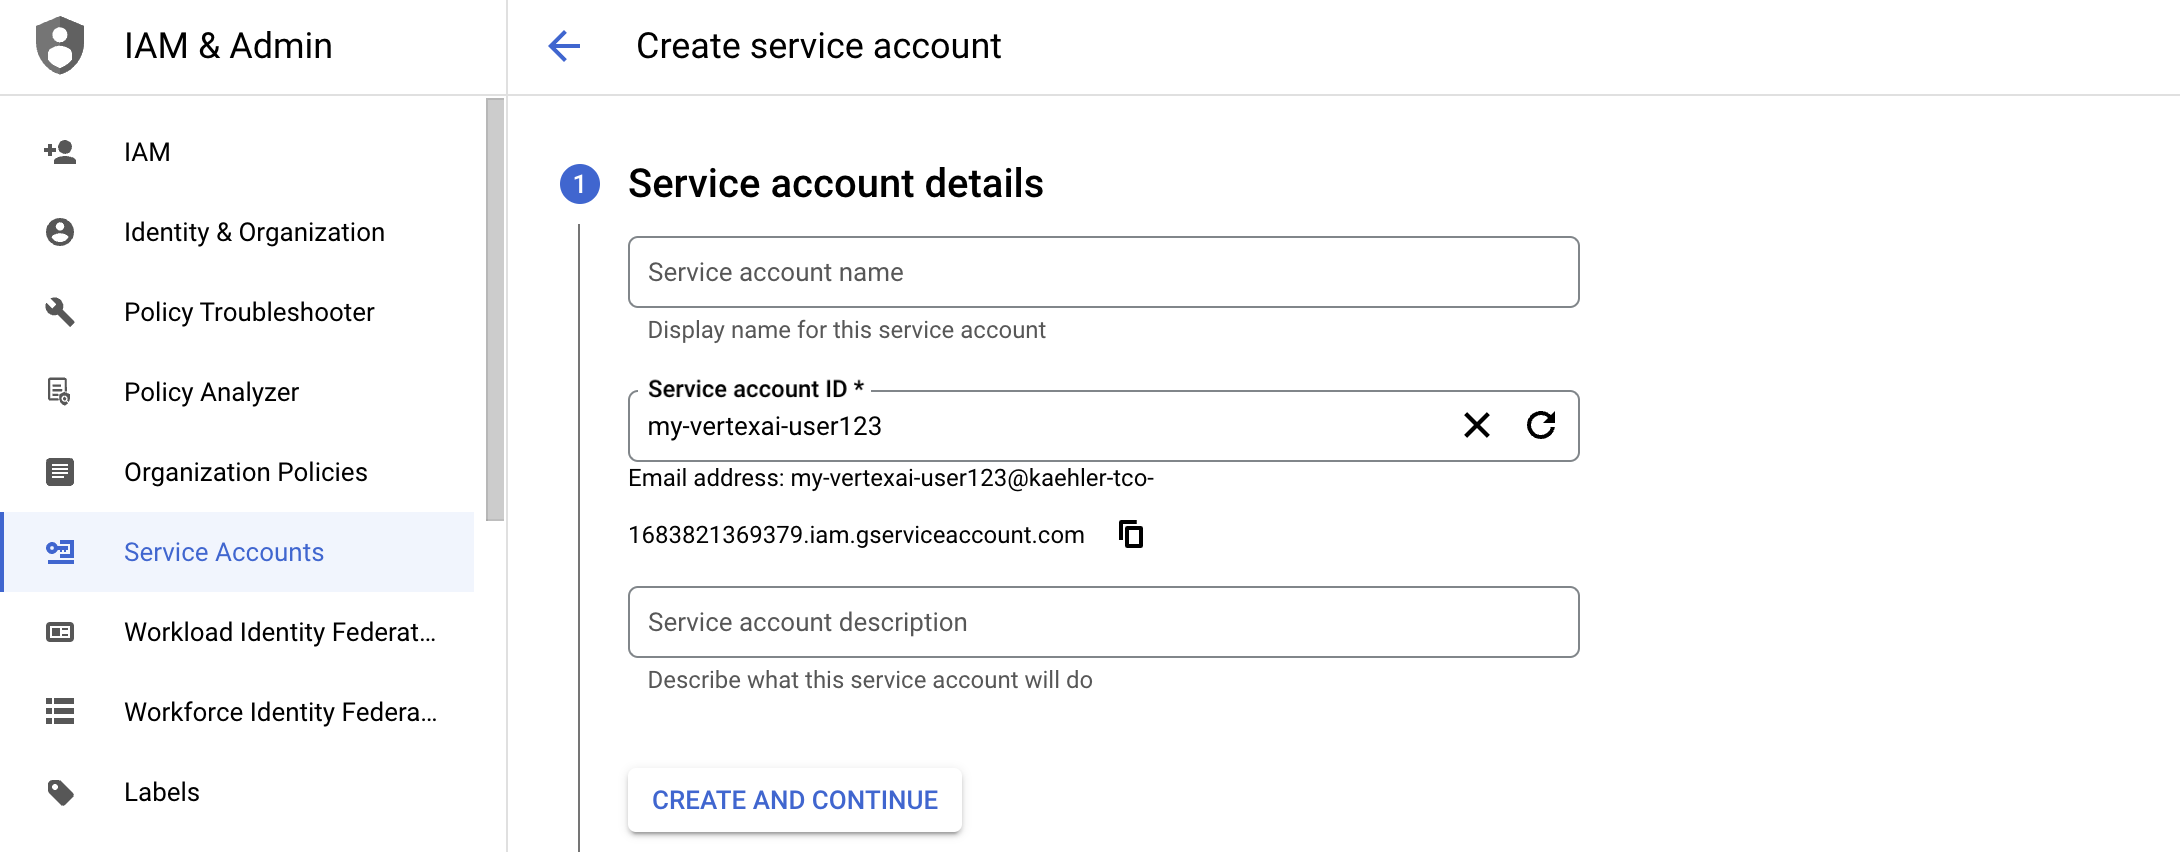Focus the Service account description field
This screenshot has width=2180, height=852.
[1104, 622]
